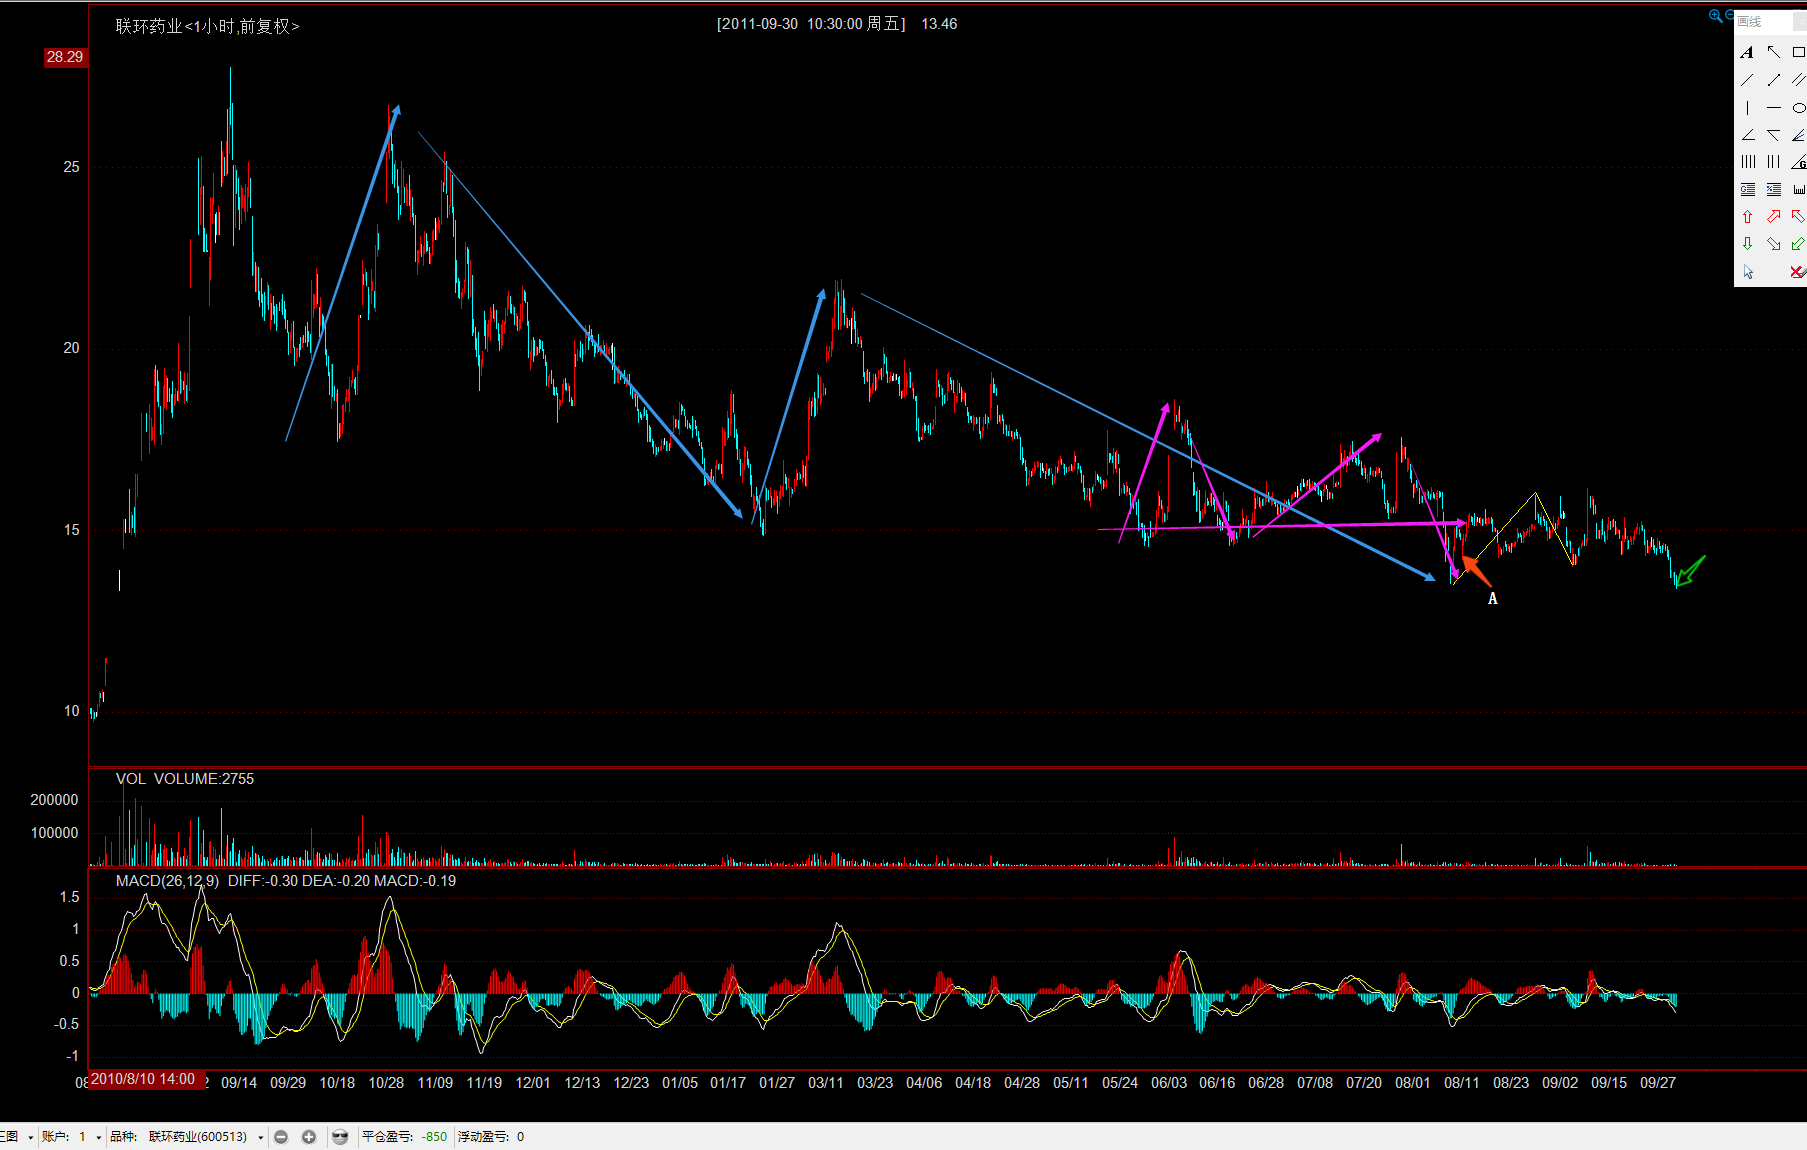1807x1150 pixels.
Task: Click the MACD(26,12,9) indicator label
Action: [167, 881]
